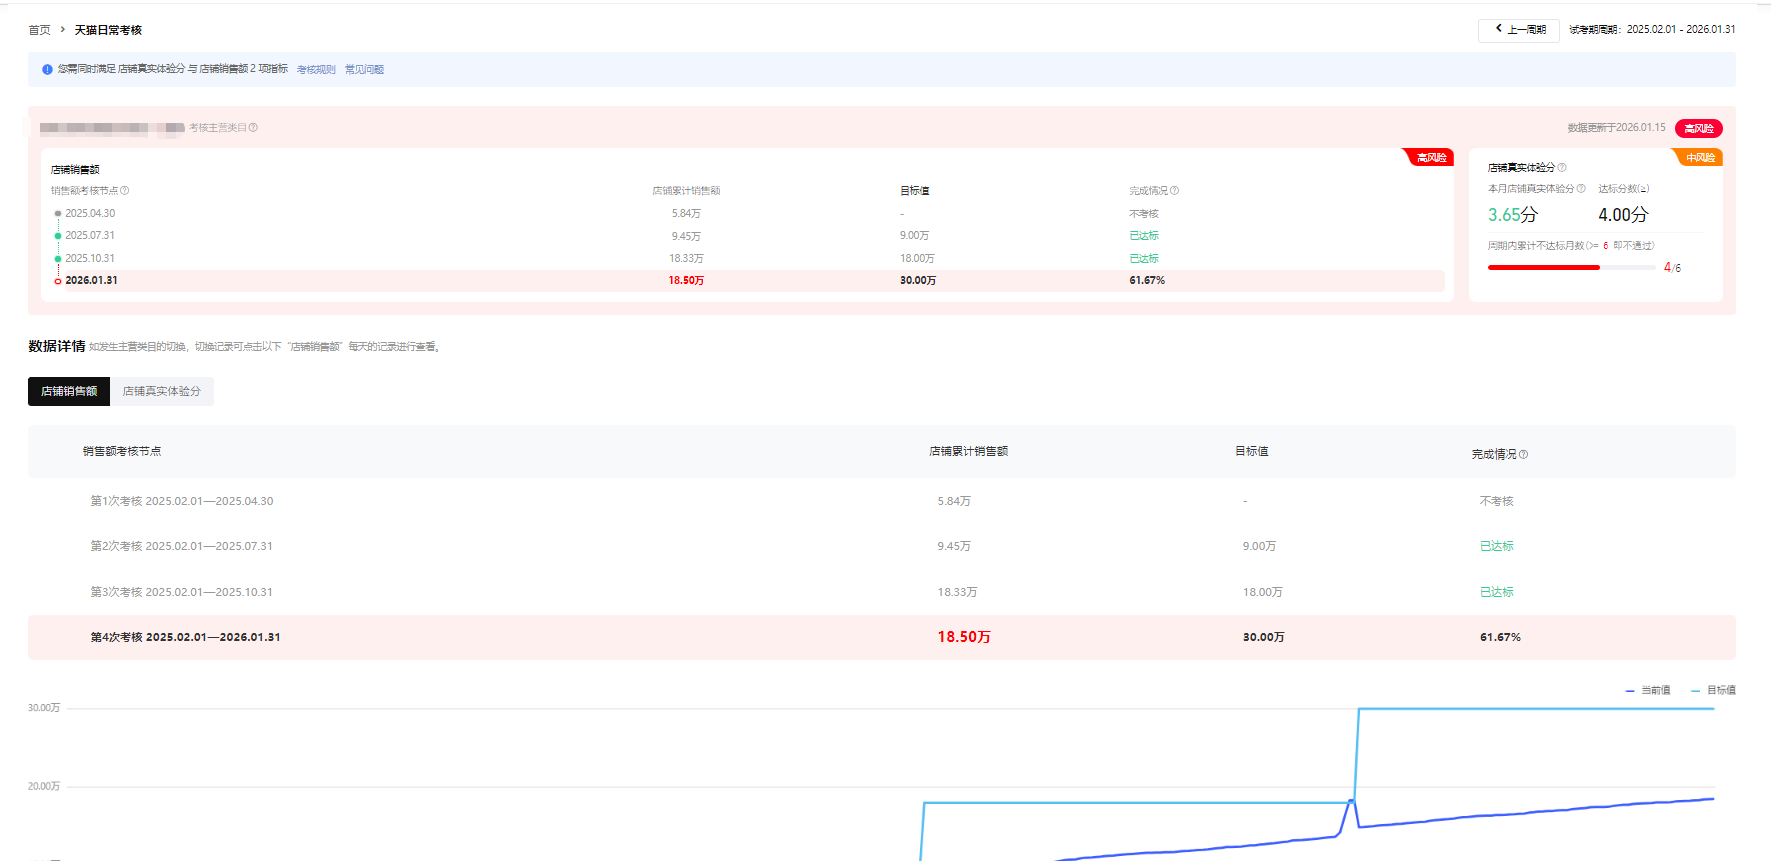
Task: Select the 2025.07.31 assessment node
Action: click(89, 236)
